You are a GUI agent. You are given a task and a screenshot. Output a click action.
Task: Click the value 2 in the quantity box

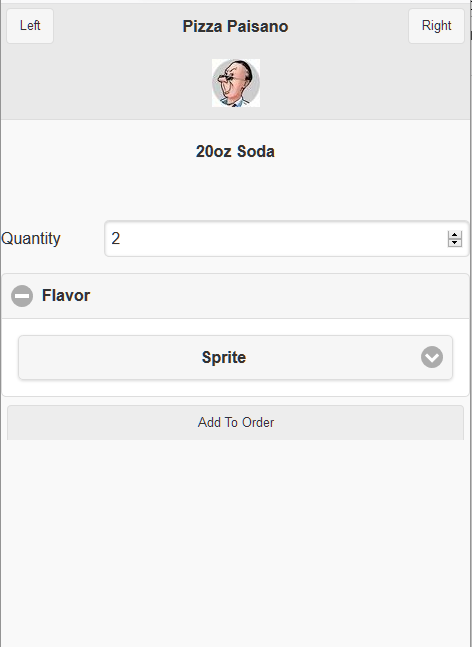point(116,238)
